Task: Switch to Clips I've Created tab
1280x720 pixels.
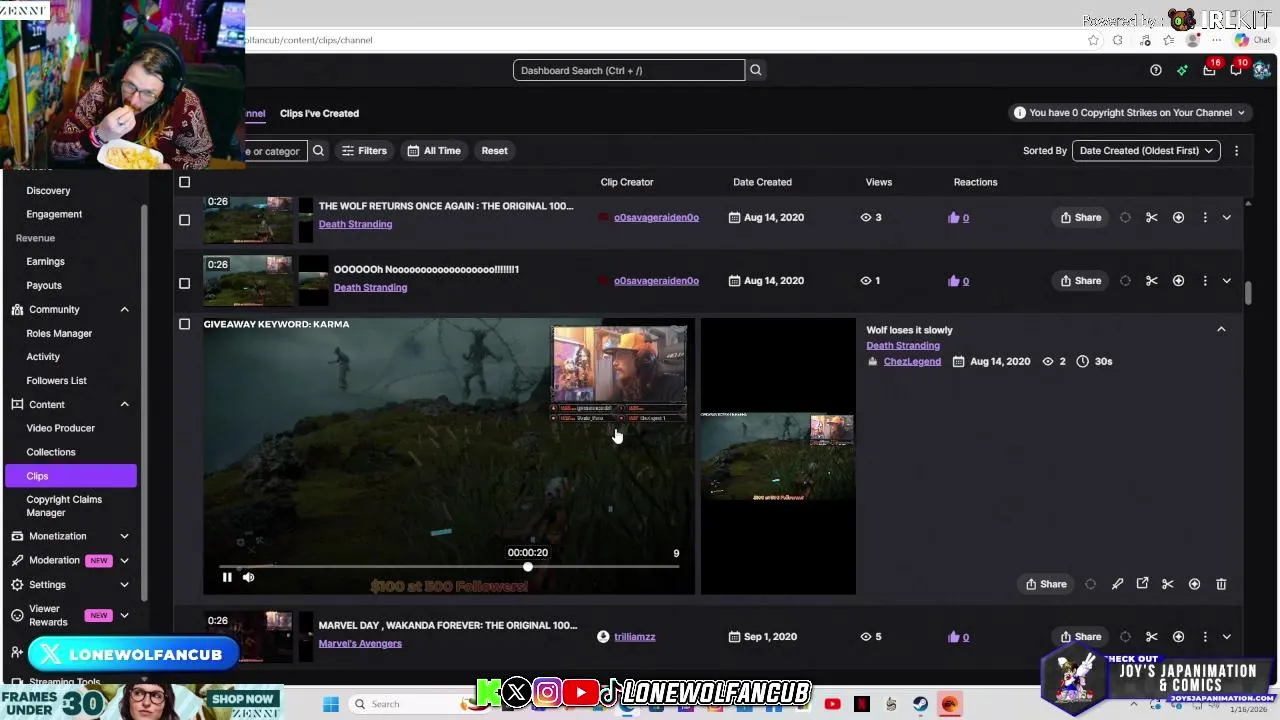Action: click(x=319, y=114)
